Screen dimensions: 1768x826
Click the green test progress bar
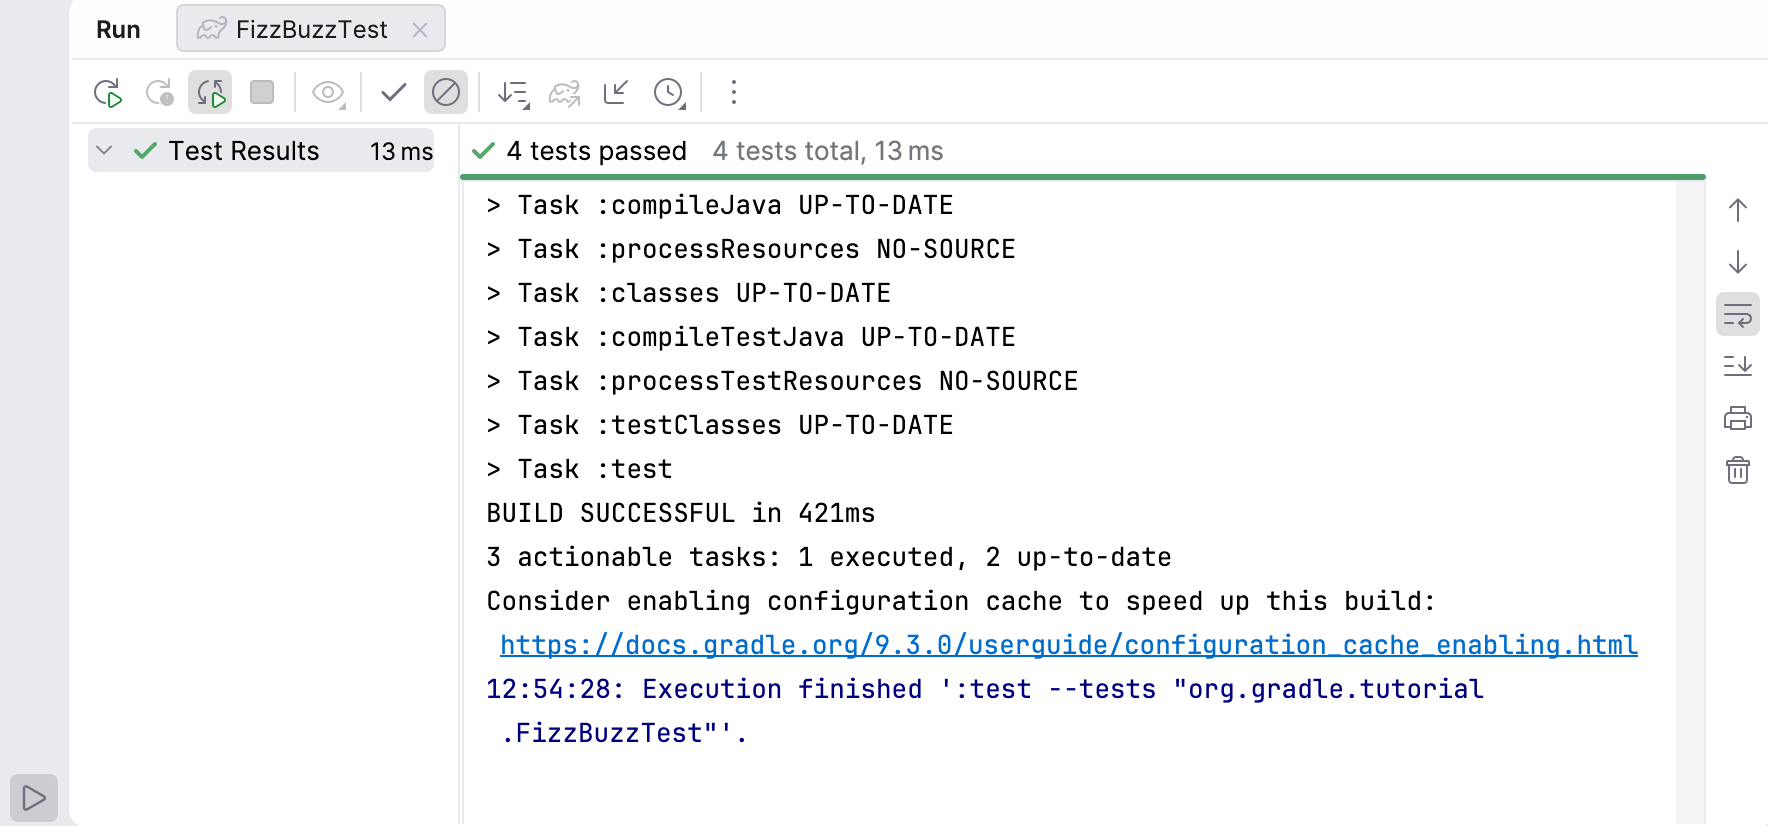click(1083, 177)
